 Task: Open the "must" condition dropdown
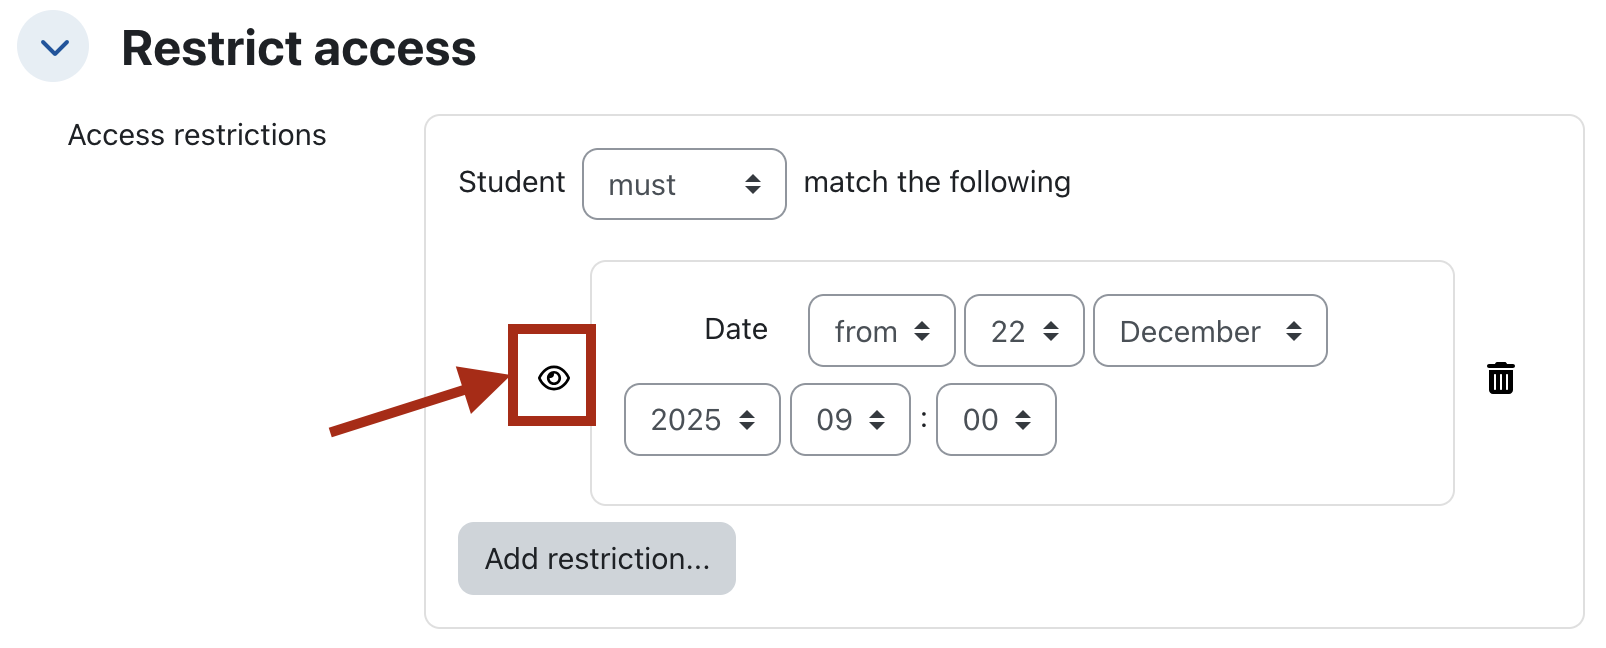point(684,184)
